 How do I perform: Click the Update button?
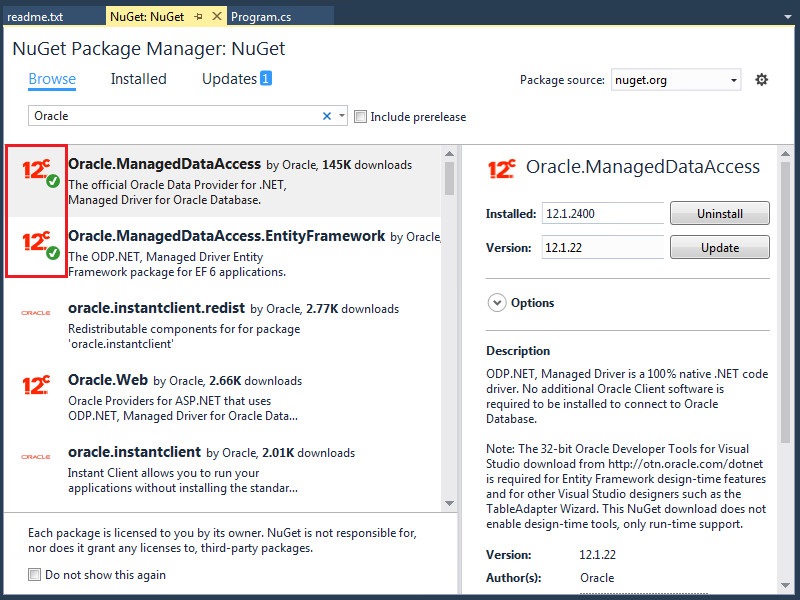(719, 247)
